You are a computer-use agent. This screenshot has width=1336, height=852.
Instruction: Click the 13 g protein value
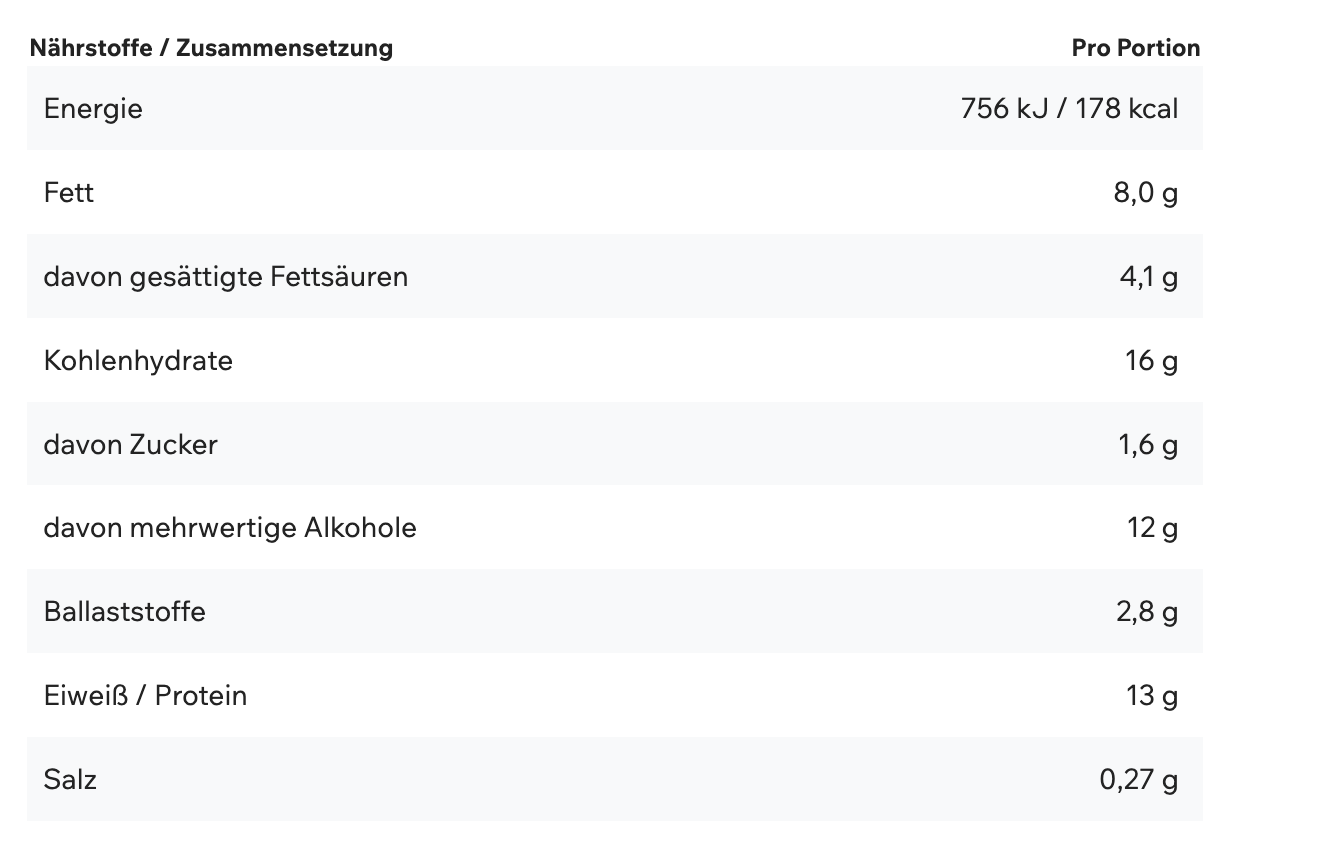click(1152, 695)
